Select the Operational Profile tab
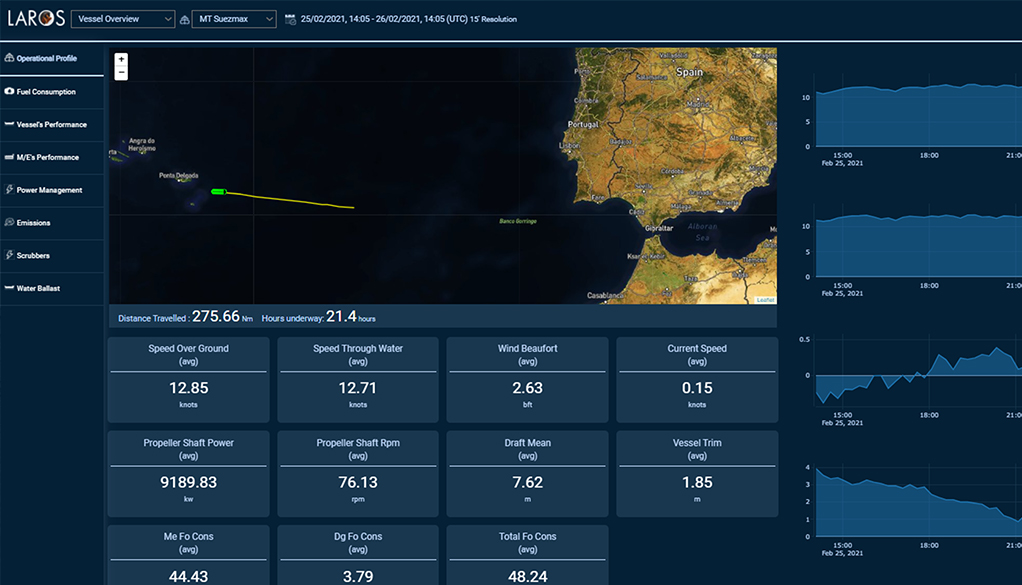Image resolution: width=1022 pixels, height=585 pixels. (x=46, y=59)
